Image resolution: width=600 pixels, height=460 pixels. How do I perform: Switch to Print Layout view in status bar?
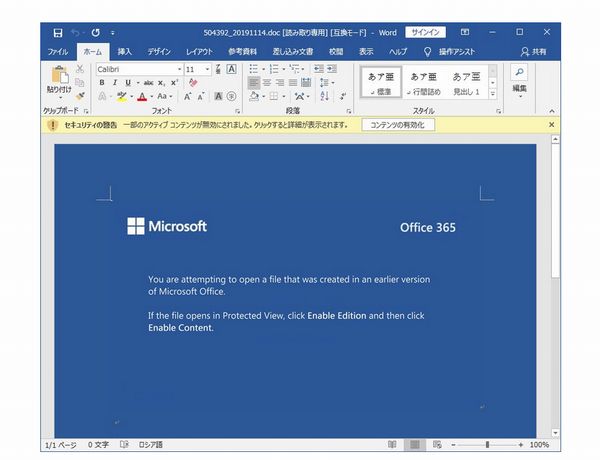(415, 445)
